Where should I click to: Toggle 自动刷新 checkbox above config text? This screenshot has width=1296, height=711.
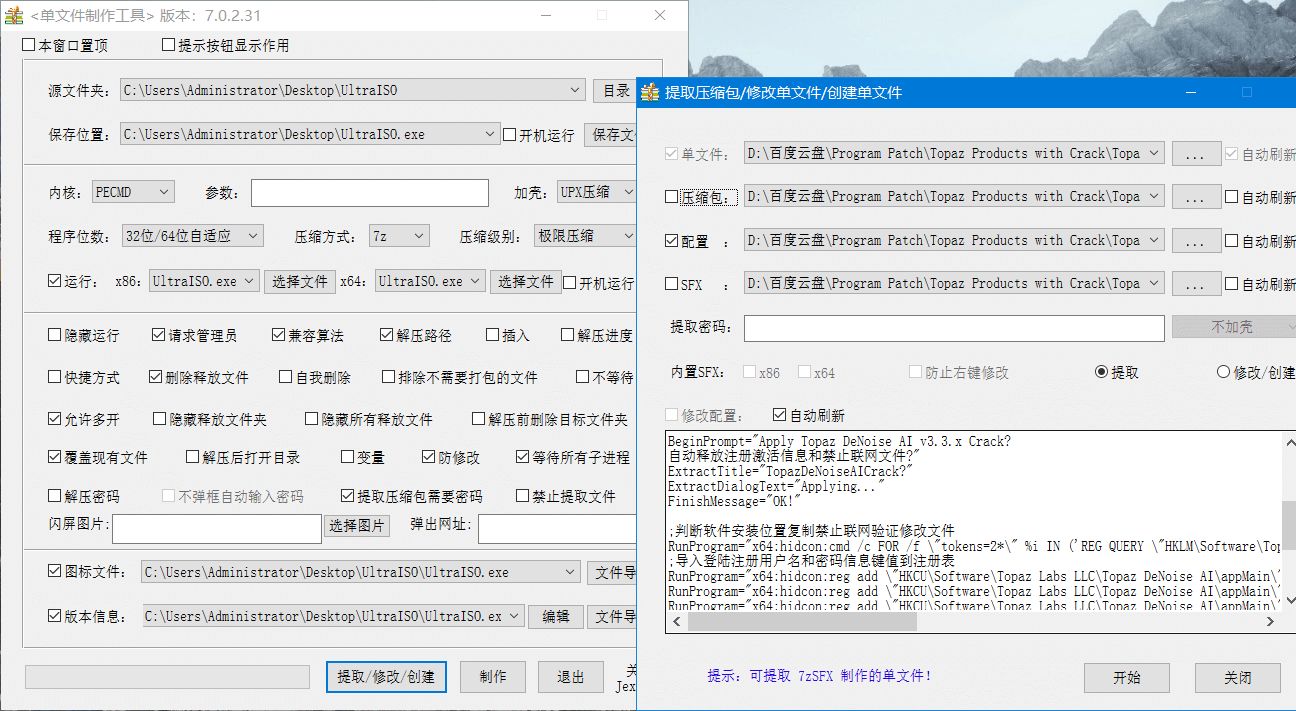click(780, 415)
